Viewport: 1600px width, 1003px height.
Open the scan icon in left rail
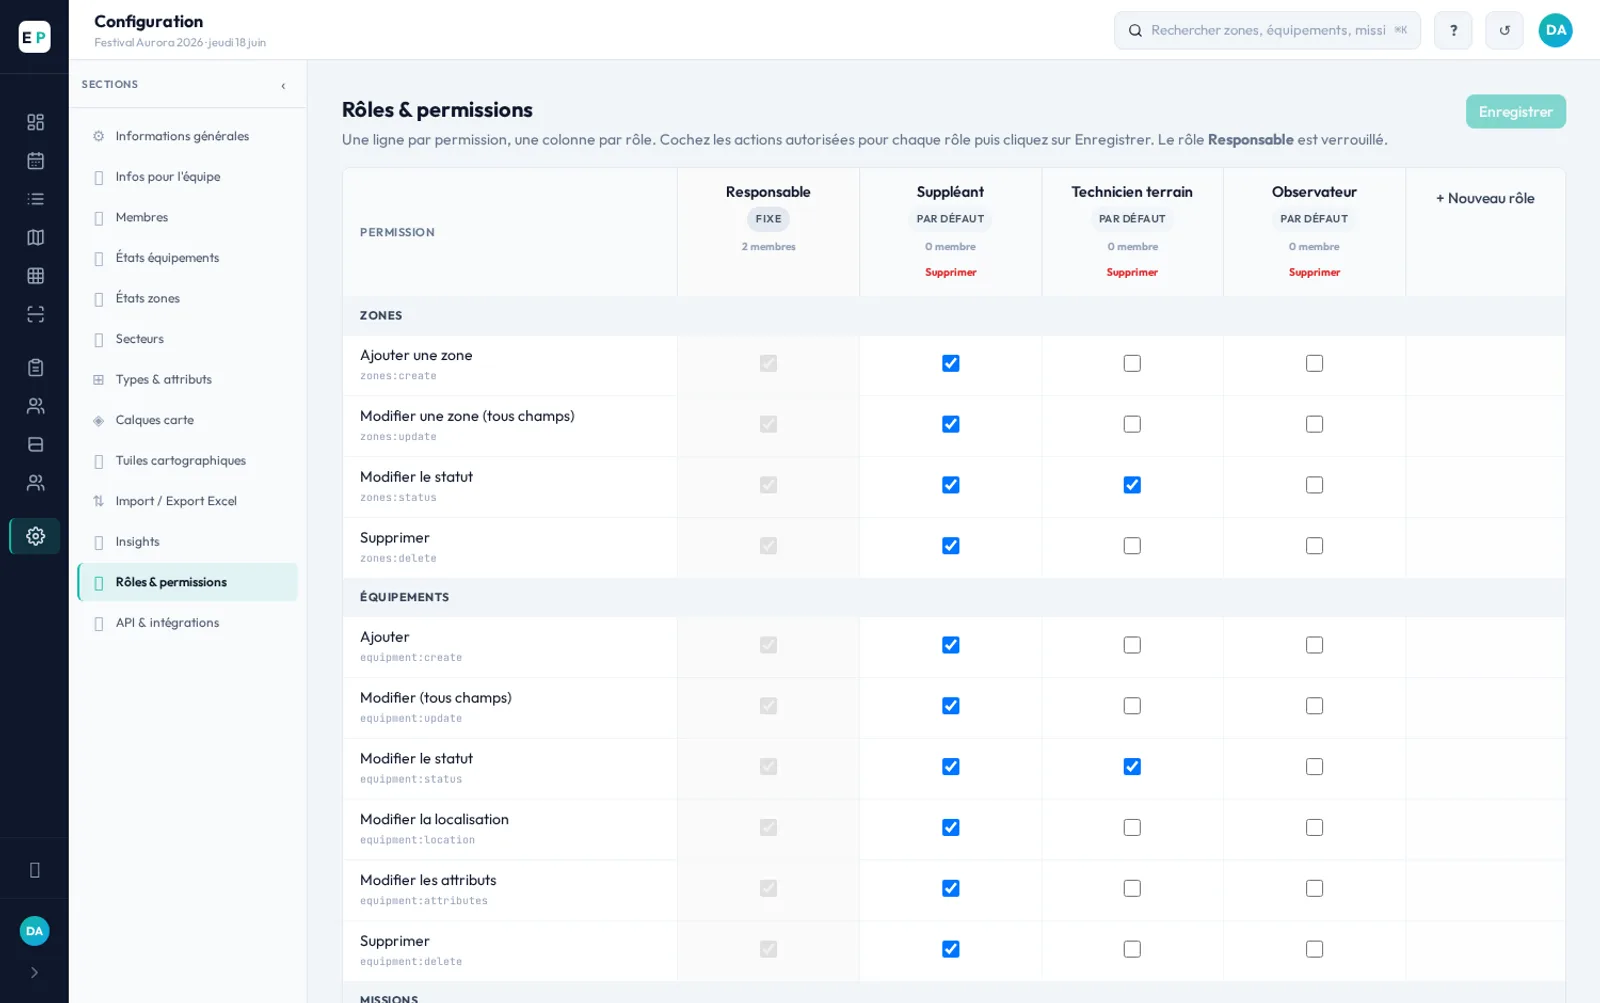[x=35, y=314]
